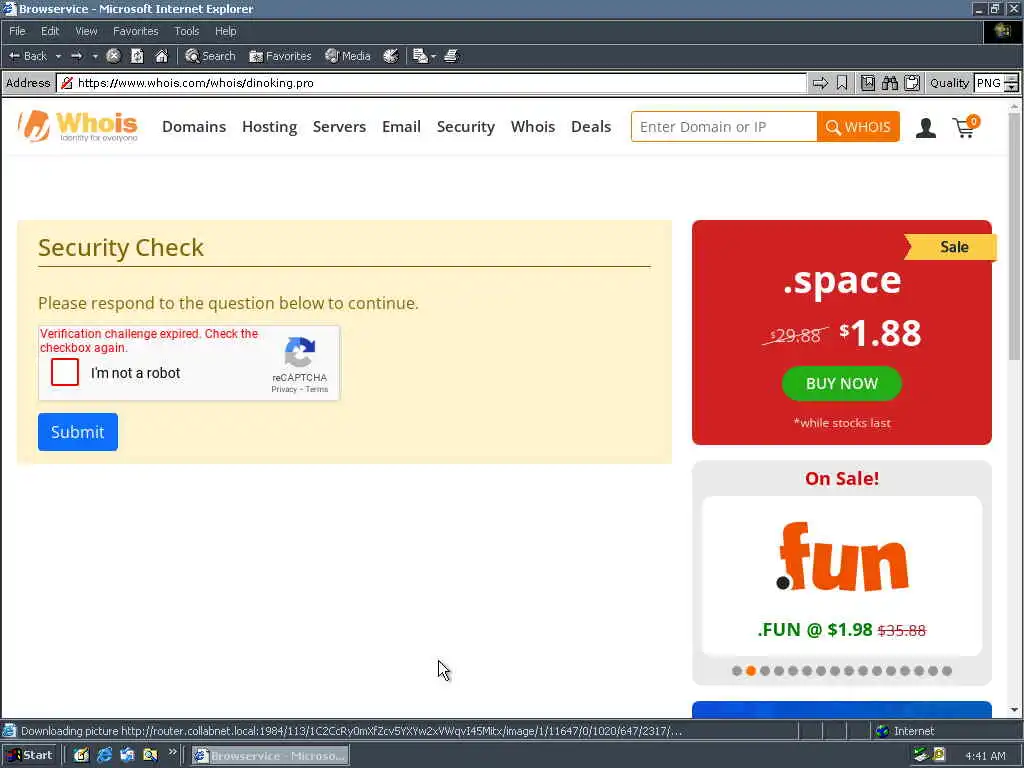The height and width of the screenshot is (768, 1024).
Task: Go to the Home page icon
Action: (161, 56)
